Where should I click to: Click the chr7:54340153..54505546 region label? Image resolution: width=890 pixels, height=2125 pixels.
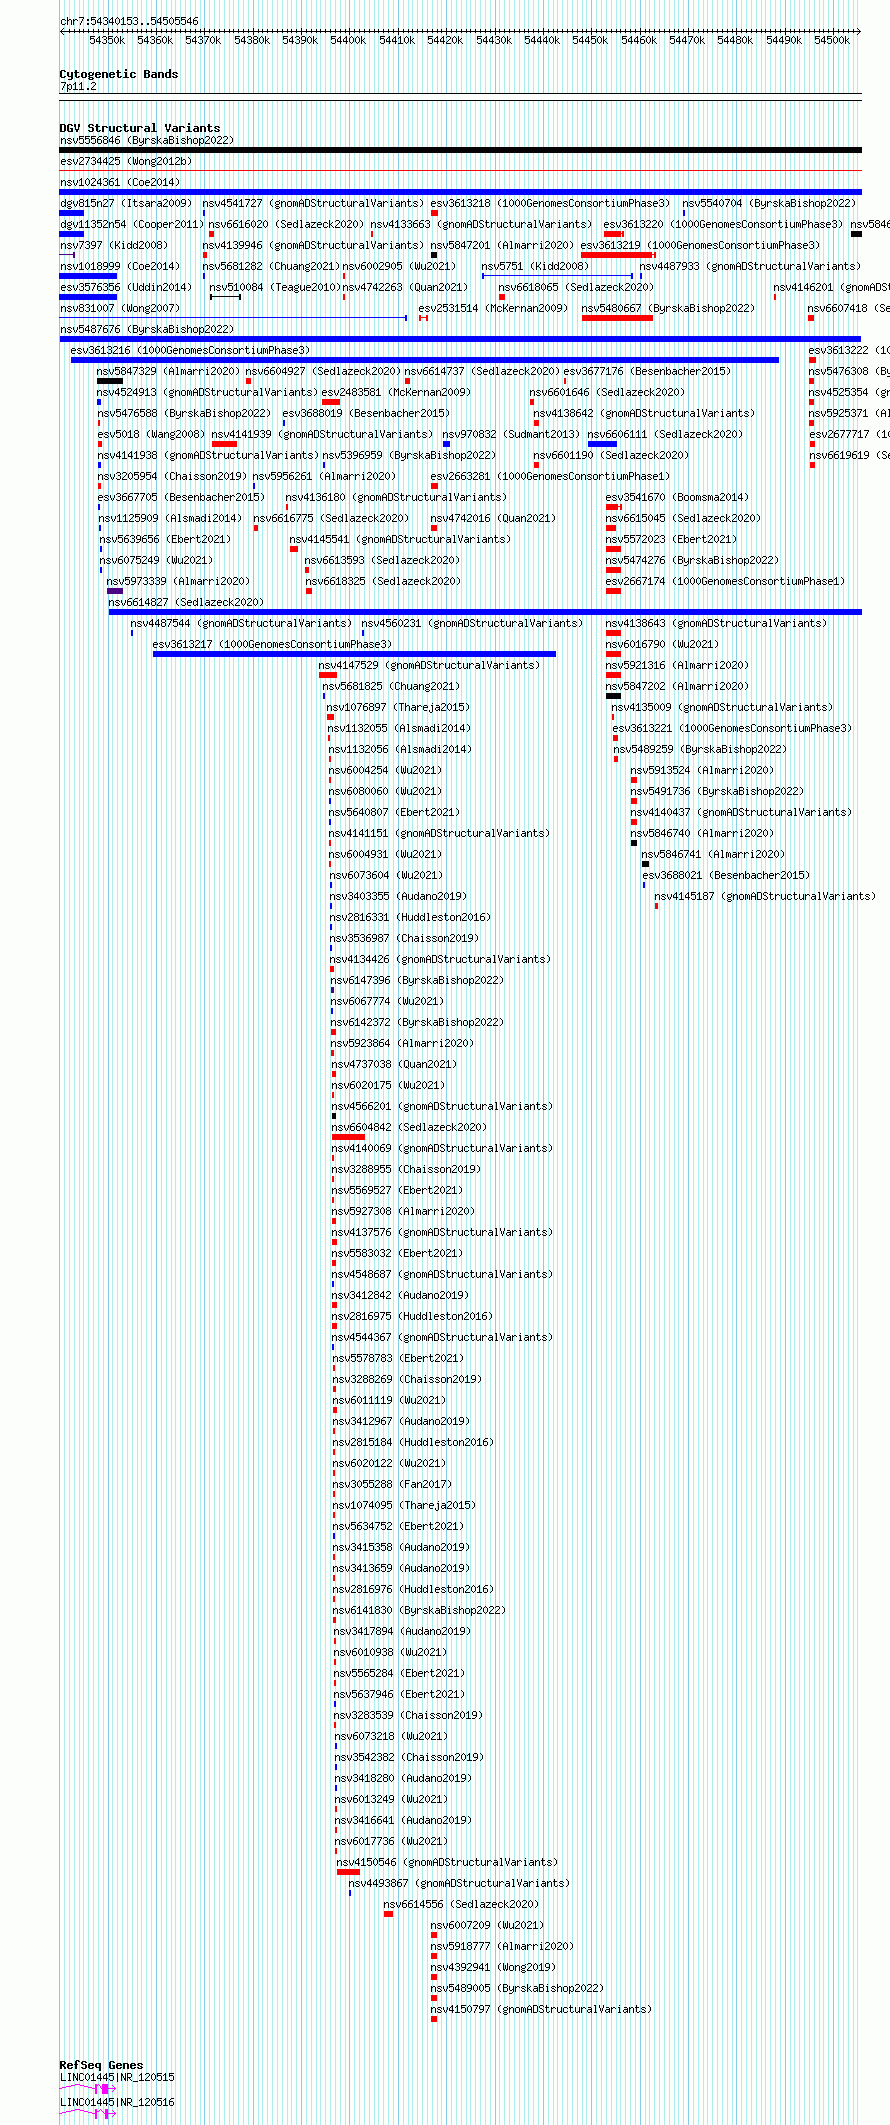pyautogui.click(x=129, y=21)
